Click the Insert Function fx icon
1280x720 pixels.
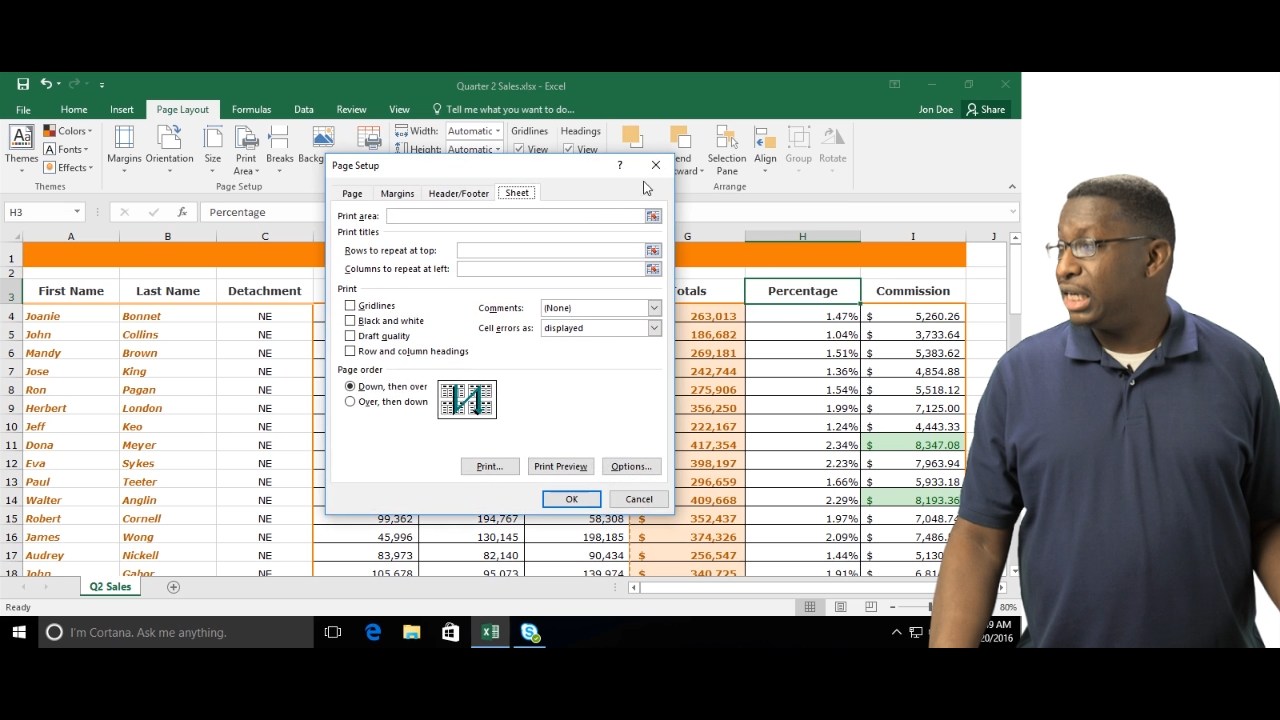click(x=182, y=212)
